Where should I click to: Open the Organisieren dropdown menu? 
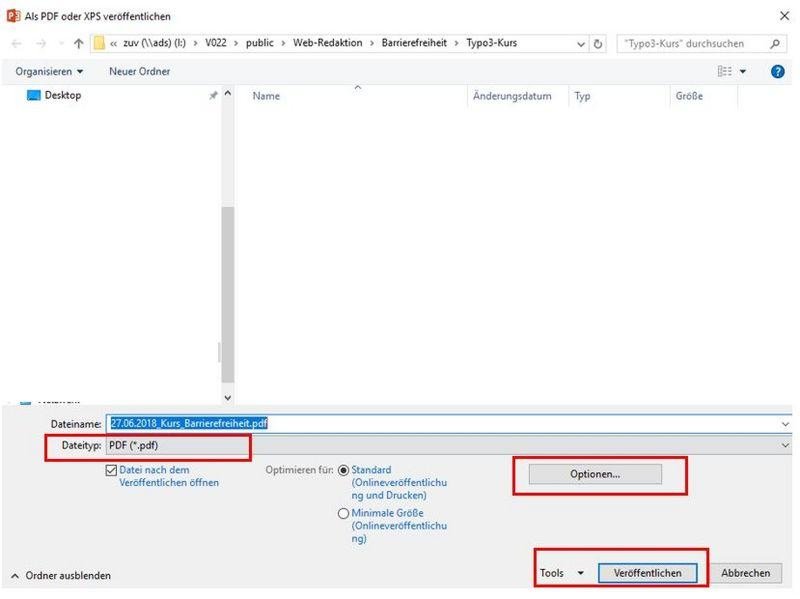pos(49,71)
